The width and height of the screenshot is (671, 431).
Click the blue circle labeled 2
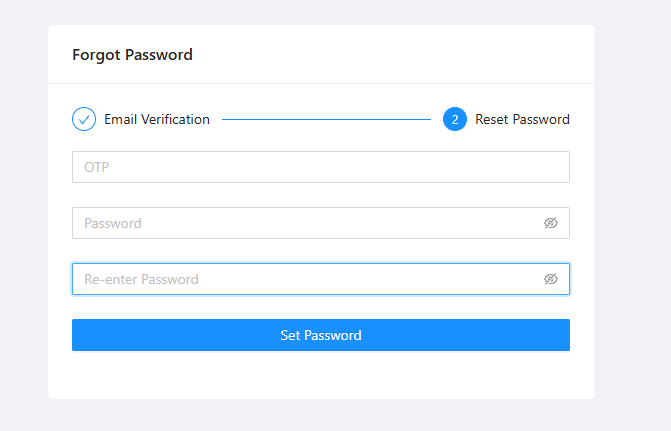(455, 119)
